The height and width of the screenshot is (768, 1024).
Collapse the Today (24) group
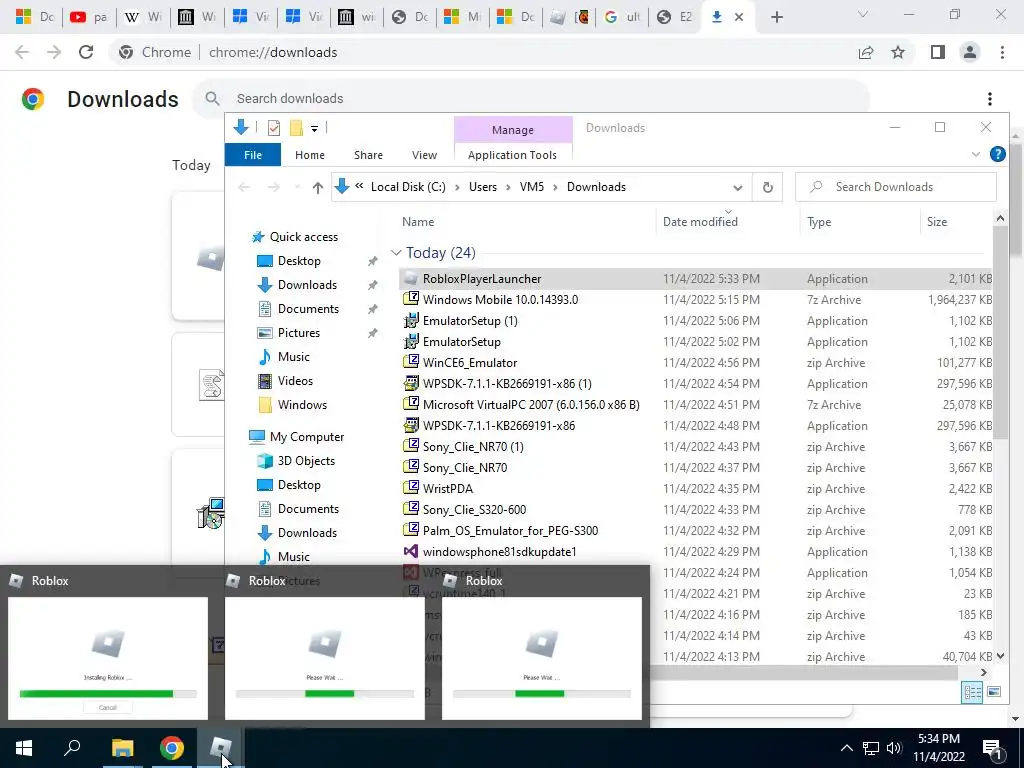tap(396, 253)
